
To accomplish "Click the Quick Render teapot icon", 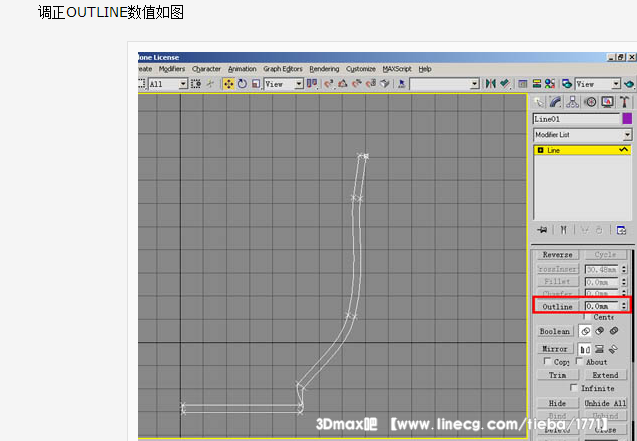I will tap(629, 84).
